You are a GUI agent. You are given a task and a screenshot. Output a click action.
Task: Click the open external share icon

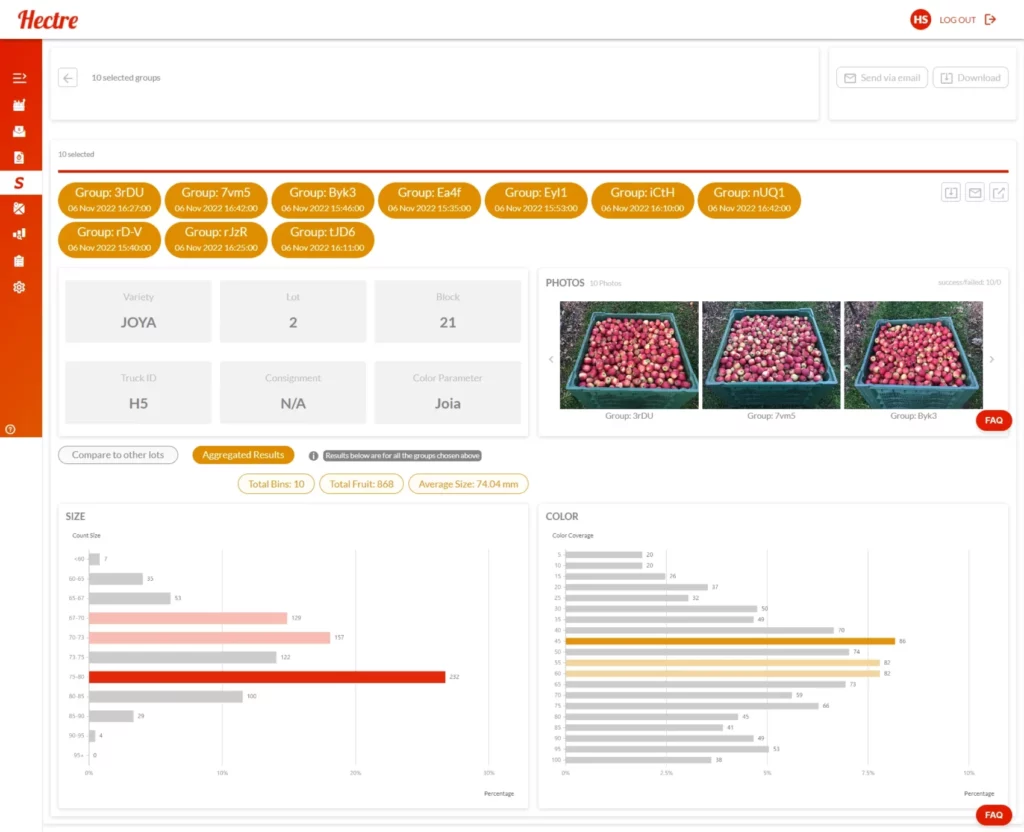pos(998,193)
